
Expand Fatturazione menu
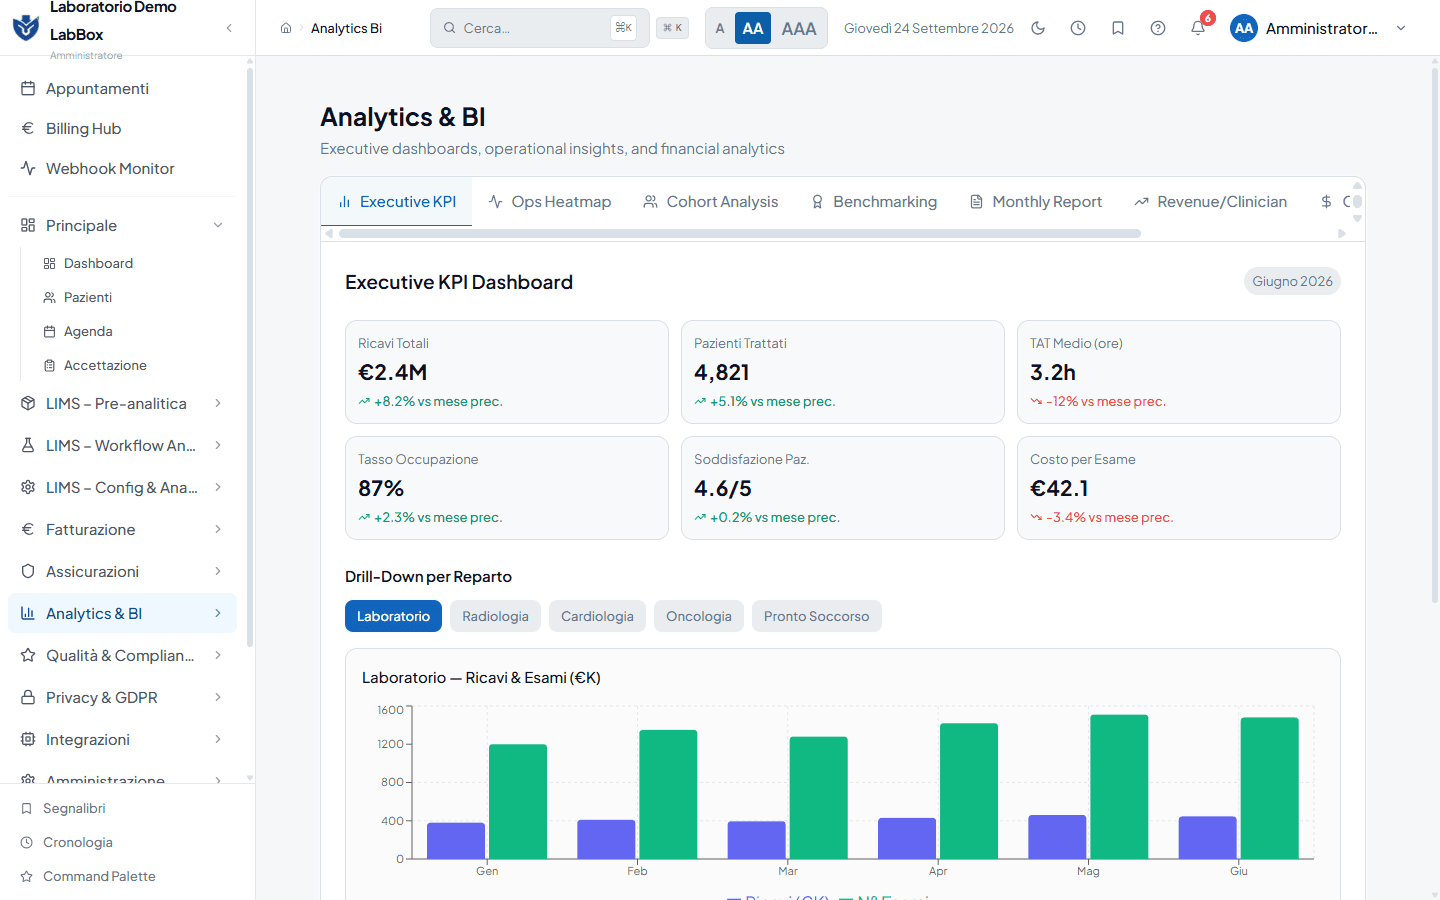(122, 529)
